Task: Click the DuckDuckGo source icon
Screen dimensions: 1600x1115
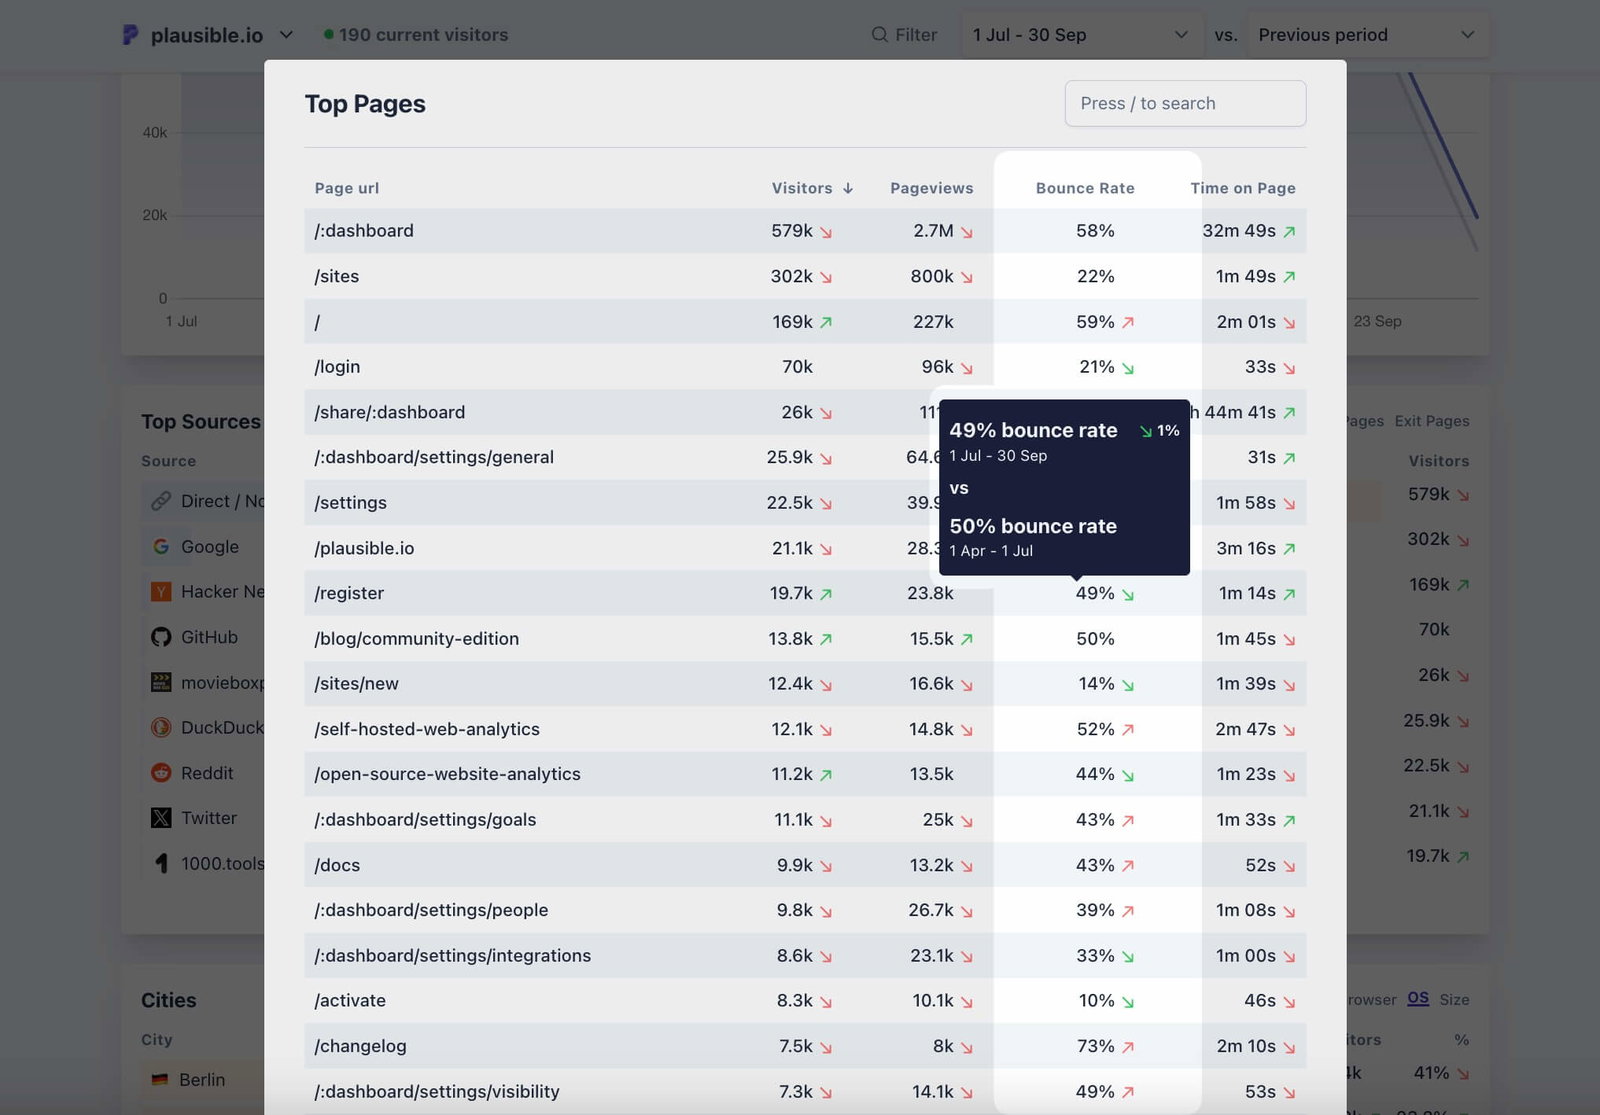Action: point(161,727)
